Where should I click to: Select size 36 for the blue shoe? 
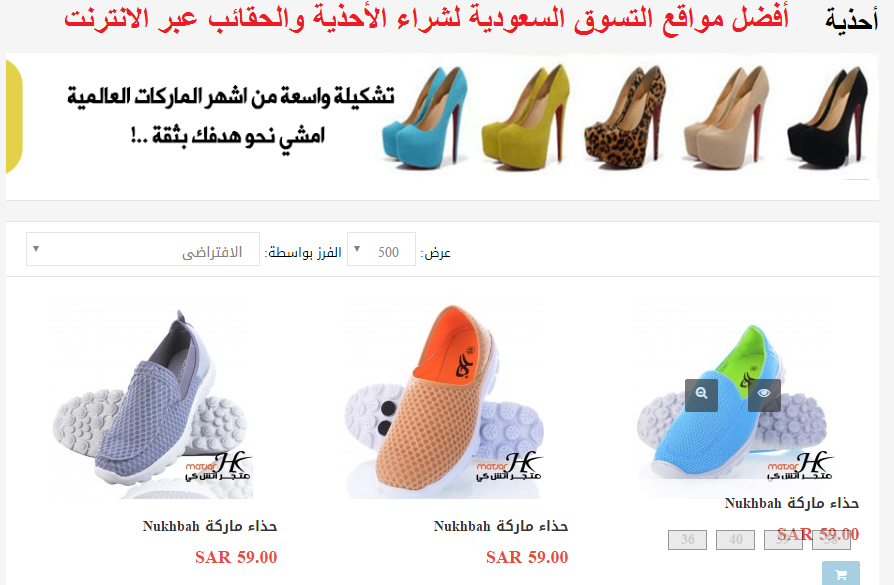(687, 539)
